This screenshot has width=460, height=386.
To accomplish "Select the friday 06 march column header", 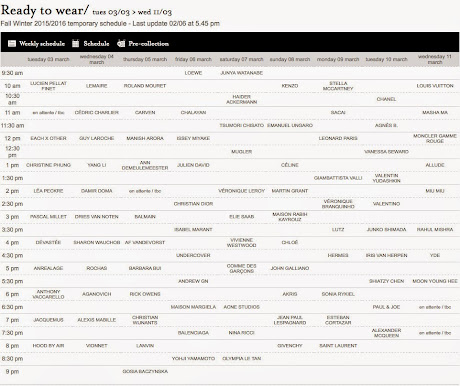I will (193, 59).
